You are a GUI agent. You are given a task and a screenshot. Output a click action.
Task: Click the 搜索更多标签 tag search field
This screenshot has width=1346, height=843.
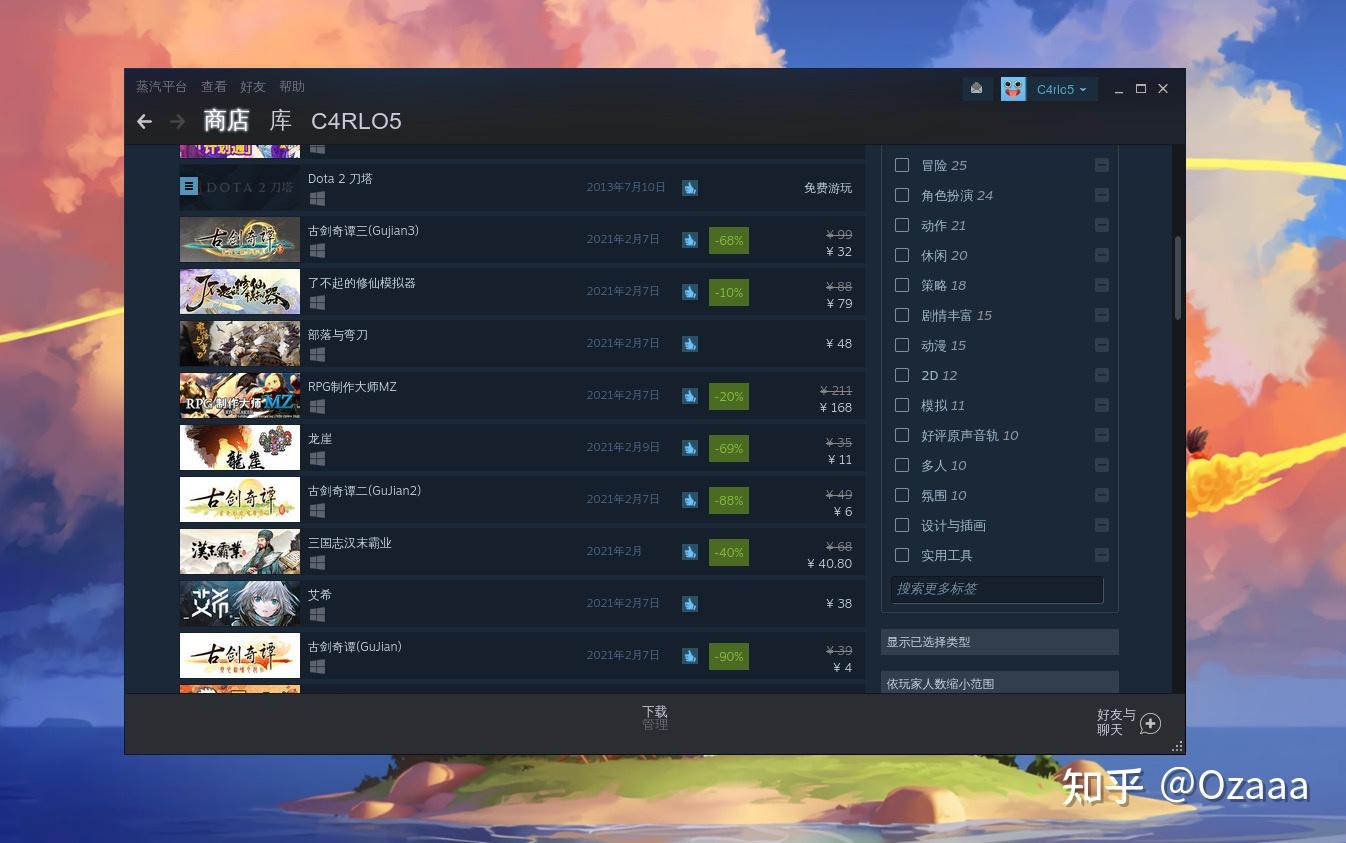997,589
